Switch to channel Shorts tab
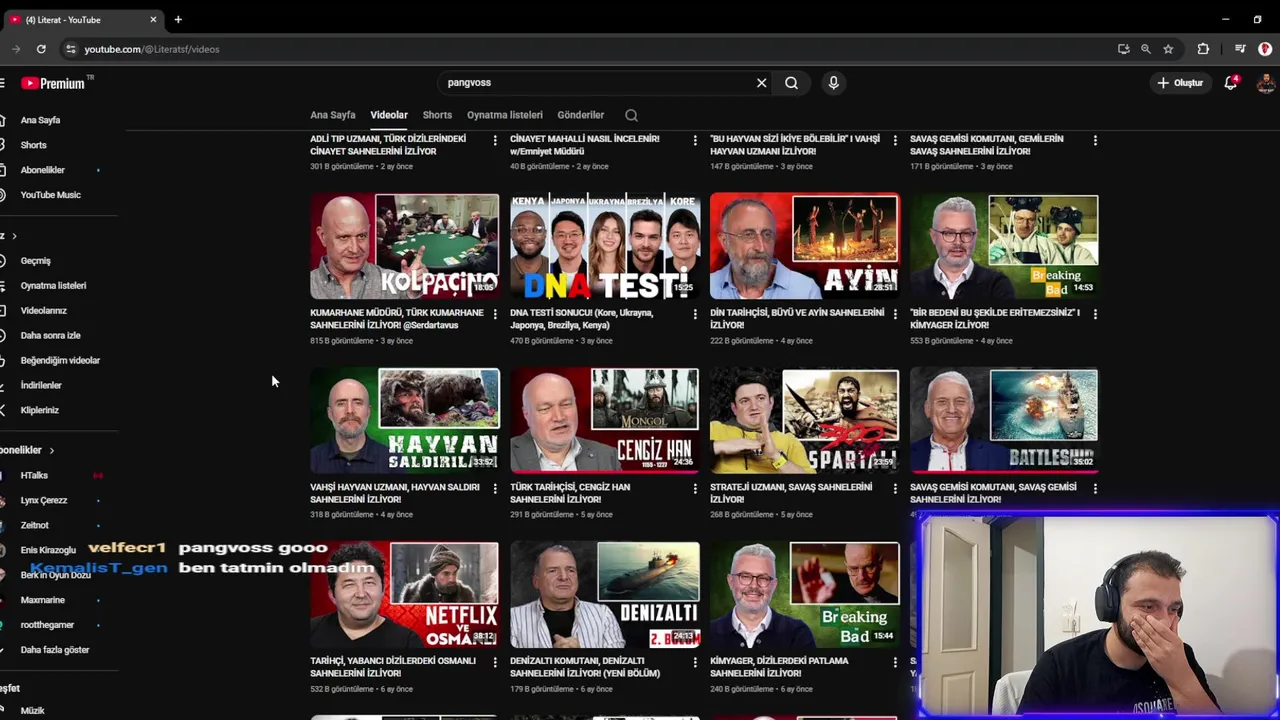Viewport: 1280px width, 720px height. [437, 115]
